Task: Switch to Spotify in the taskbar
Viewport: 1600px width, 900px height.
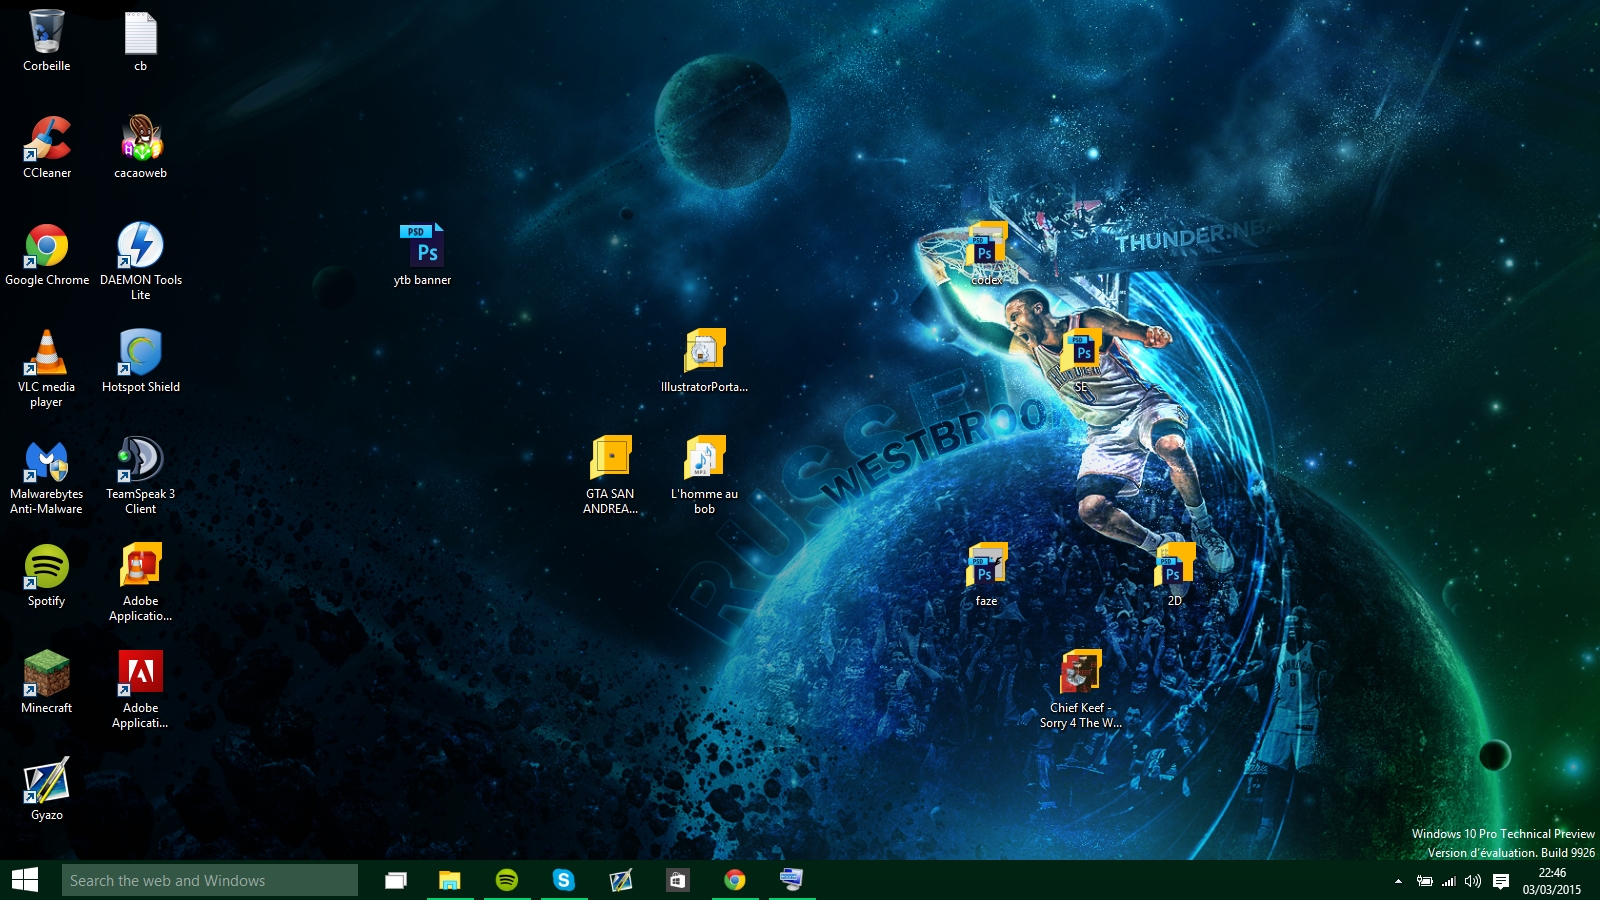Action: click(x=507, y=880)
